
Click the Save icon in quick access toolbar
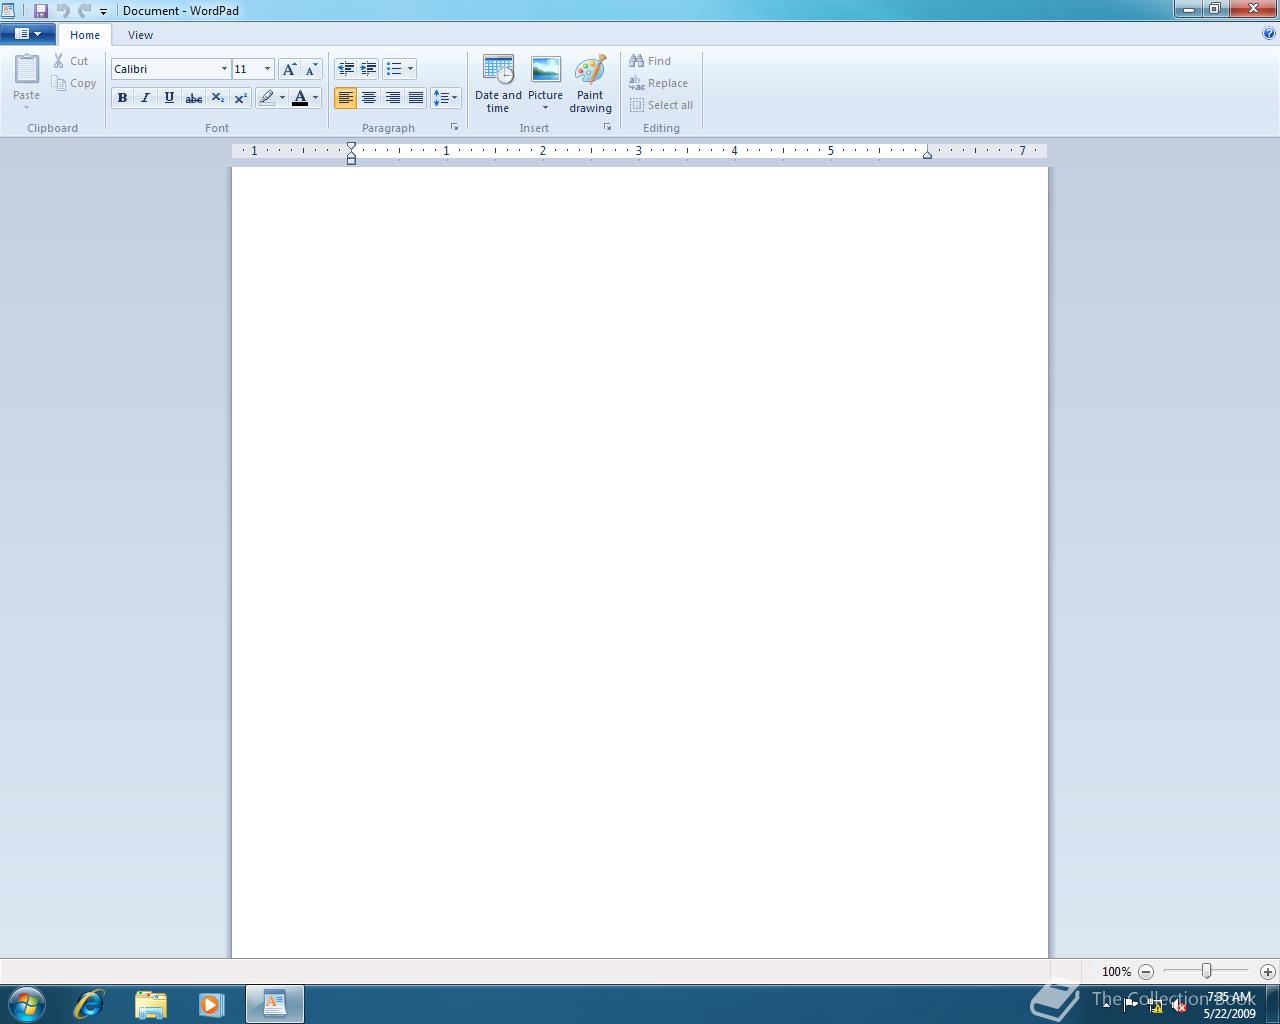pos(41,11)
